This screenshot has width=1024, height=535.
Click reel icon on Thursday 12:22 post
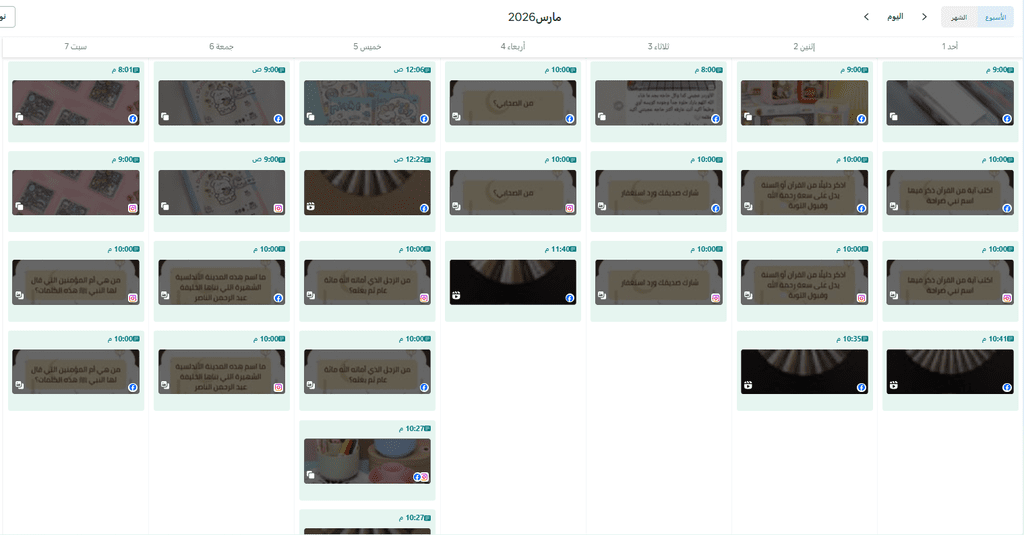310,206
